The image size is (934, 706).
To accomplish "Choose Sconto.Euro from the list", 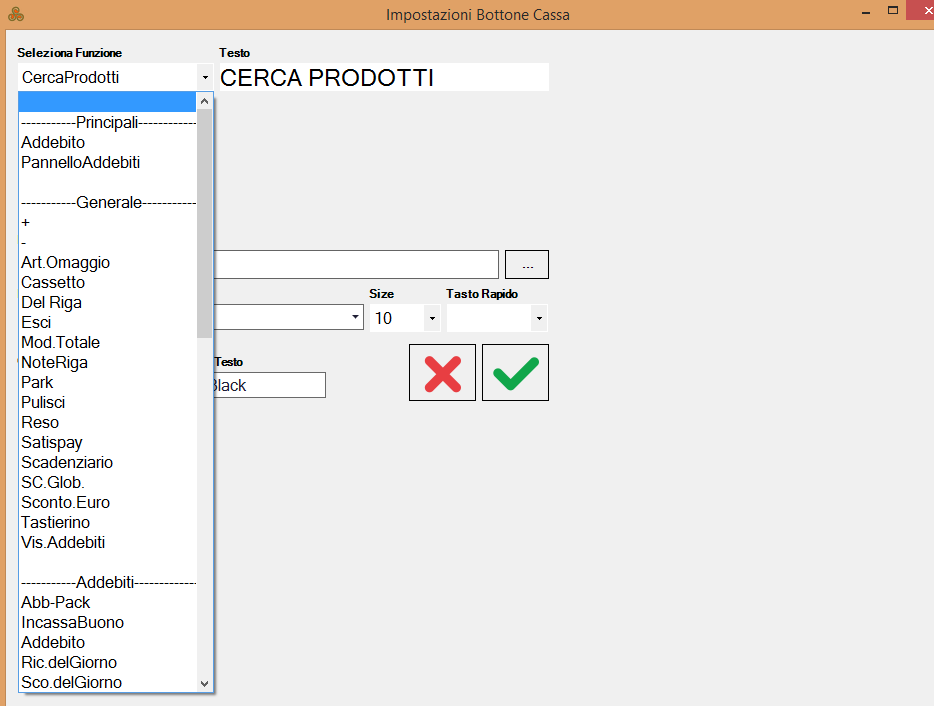I will (x=65, y=502).
